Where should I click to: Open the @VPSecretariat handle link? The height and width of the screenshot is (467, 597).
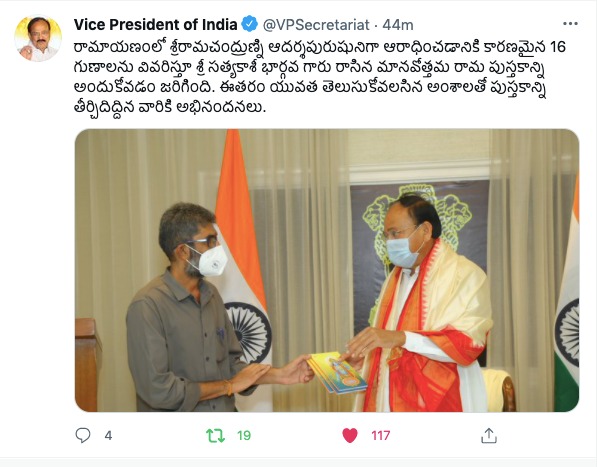pyautogui.click(x=316, y=25)
